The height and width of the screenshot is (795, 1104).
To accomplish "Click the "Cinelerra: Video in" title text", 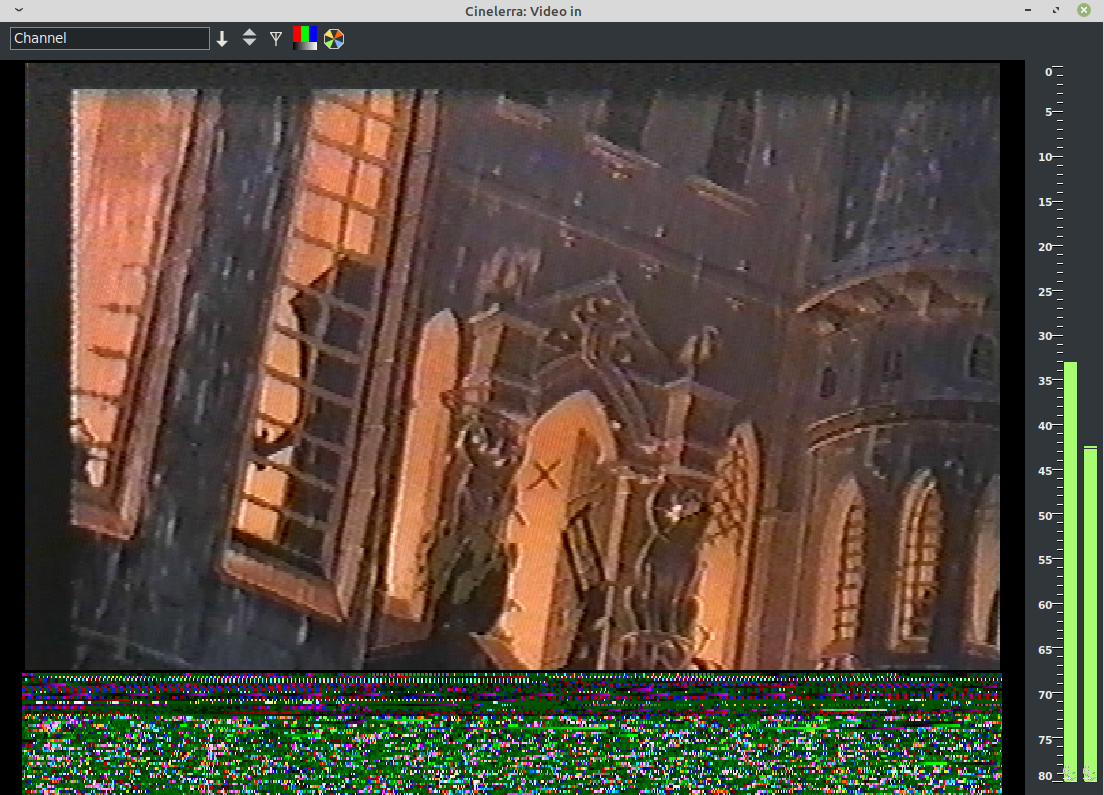I will (x=523, y=10).
